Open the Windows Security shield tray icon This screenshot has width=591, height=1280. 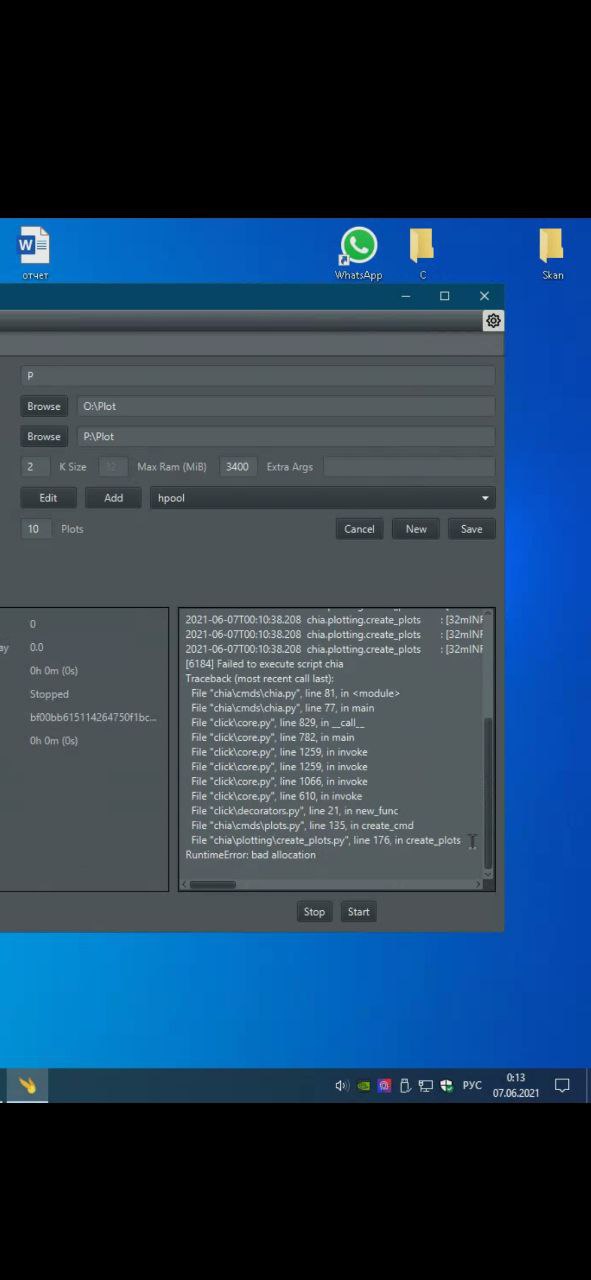click(x=447, y=1086)
